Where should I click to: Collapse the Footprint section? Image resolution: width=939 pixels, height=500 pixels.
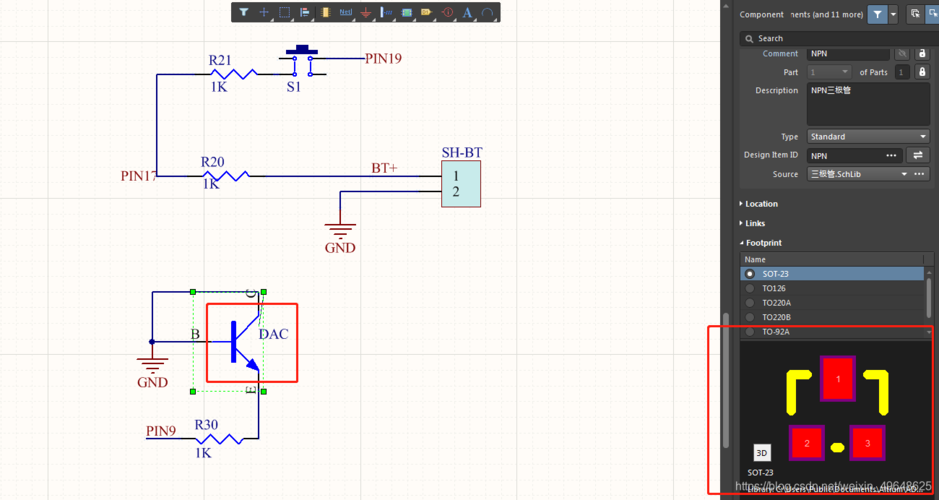761,243
